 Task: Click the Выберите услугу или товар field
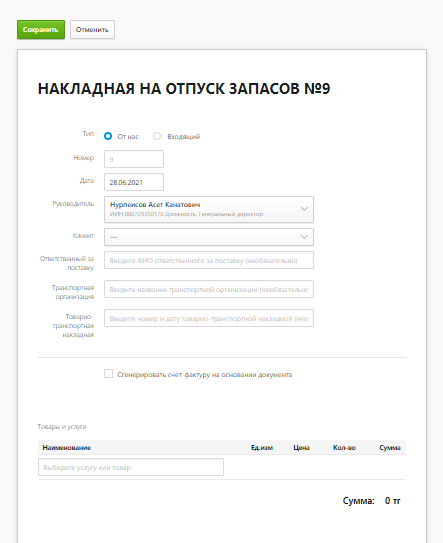click(131, 467)
